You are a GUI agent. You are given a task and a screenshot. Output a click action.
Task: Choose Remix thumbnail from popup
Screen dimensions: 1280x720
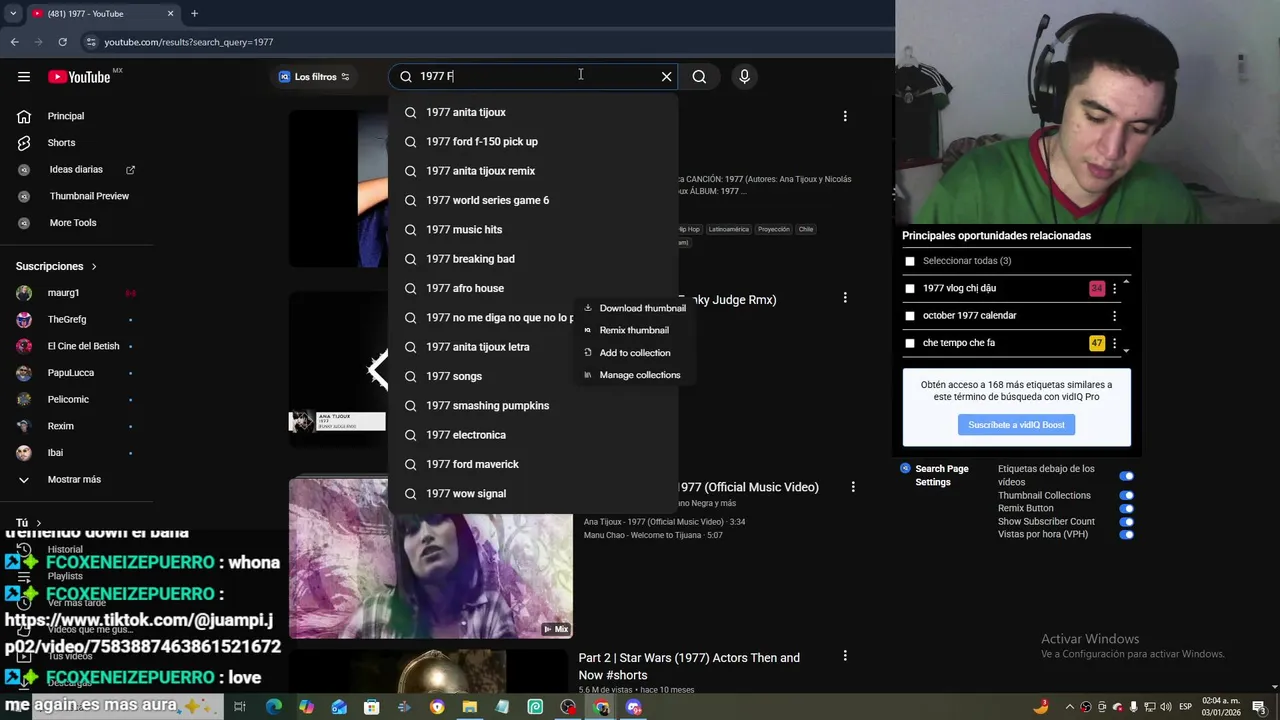(634, 330)
